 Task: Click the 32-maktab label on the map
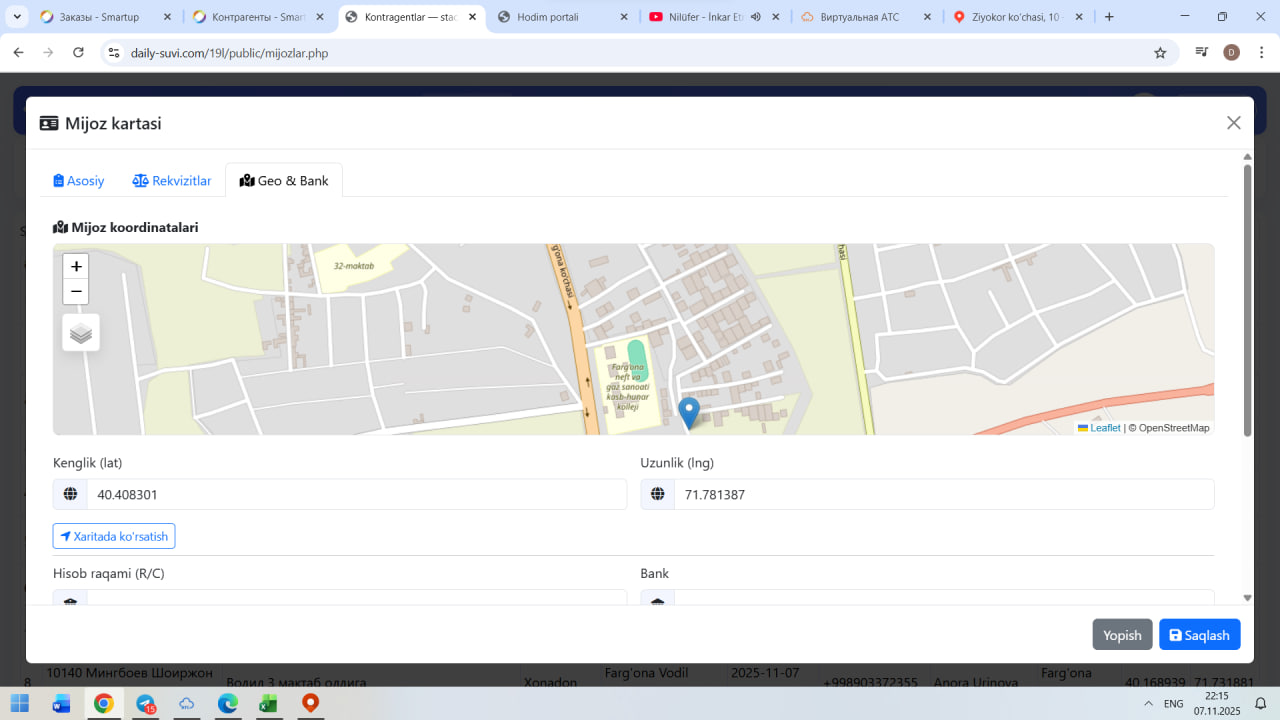(354, 266)
